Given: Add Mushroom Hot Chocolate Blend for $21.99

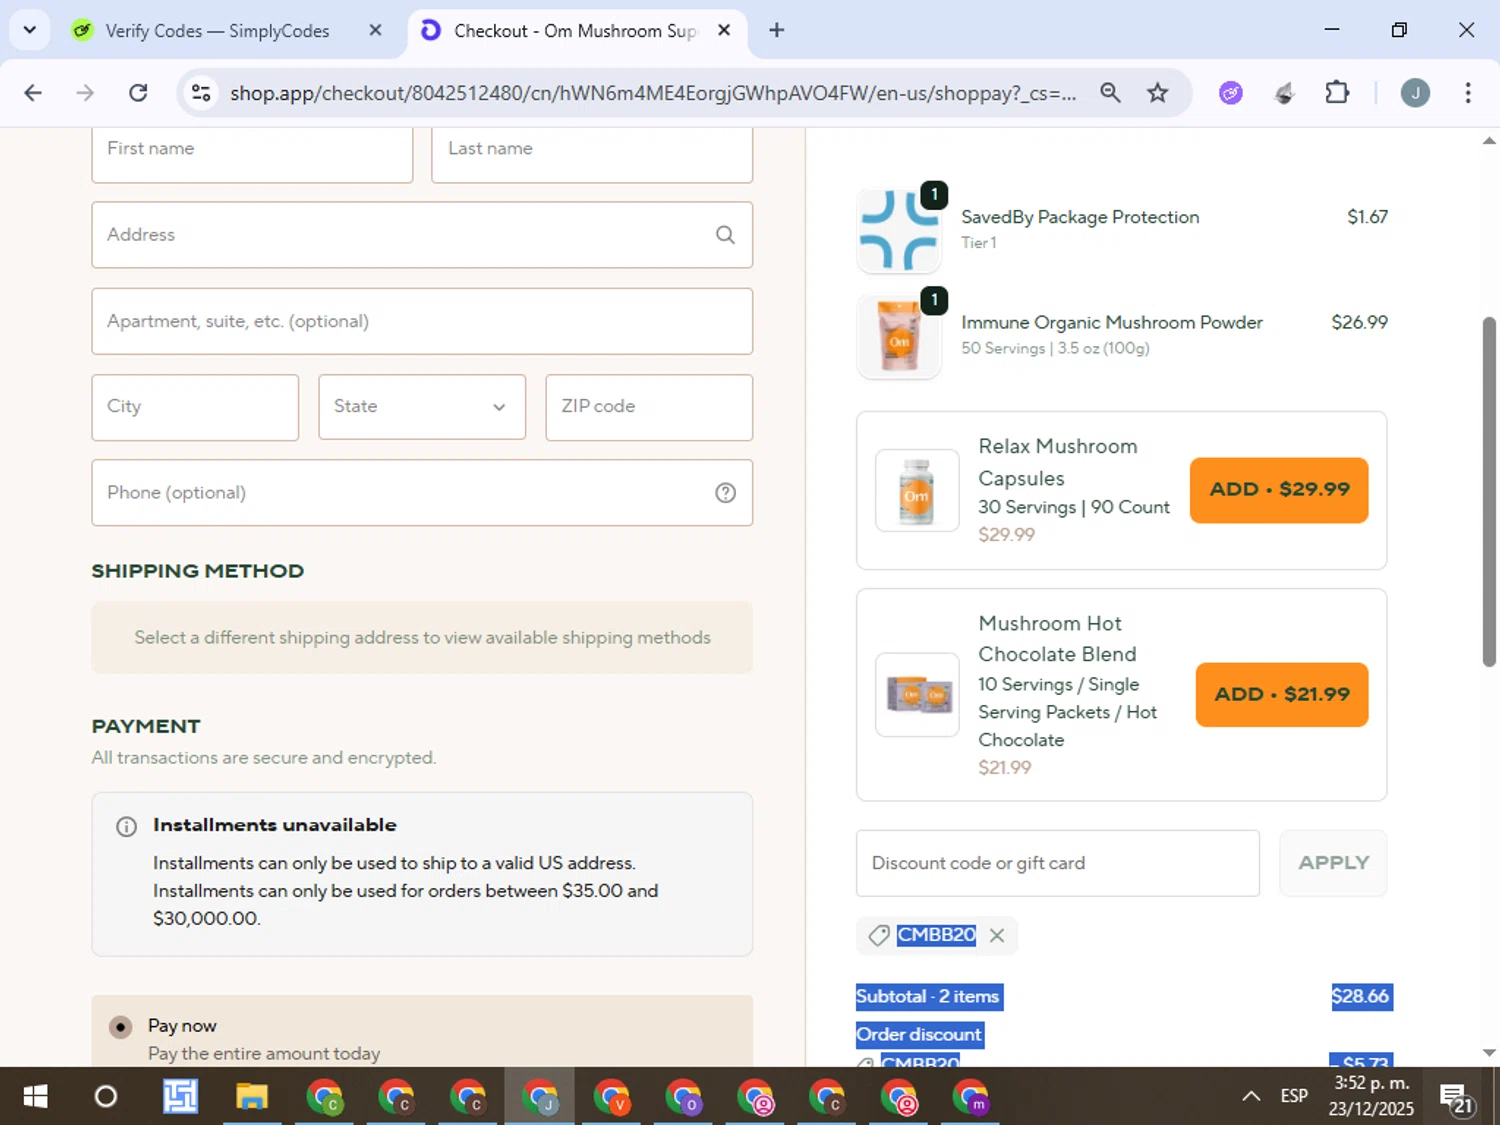Looking at the screenshot, I should pyautogui.click(x=1282, y=694).
